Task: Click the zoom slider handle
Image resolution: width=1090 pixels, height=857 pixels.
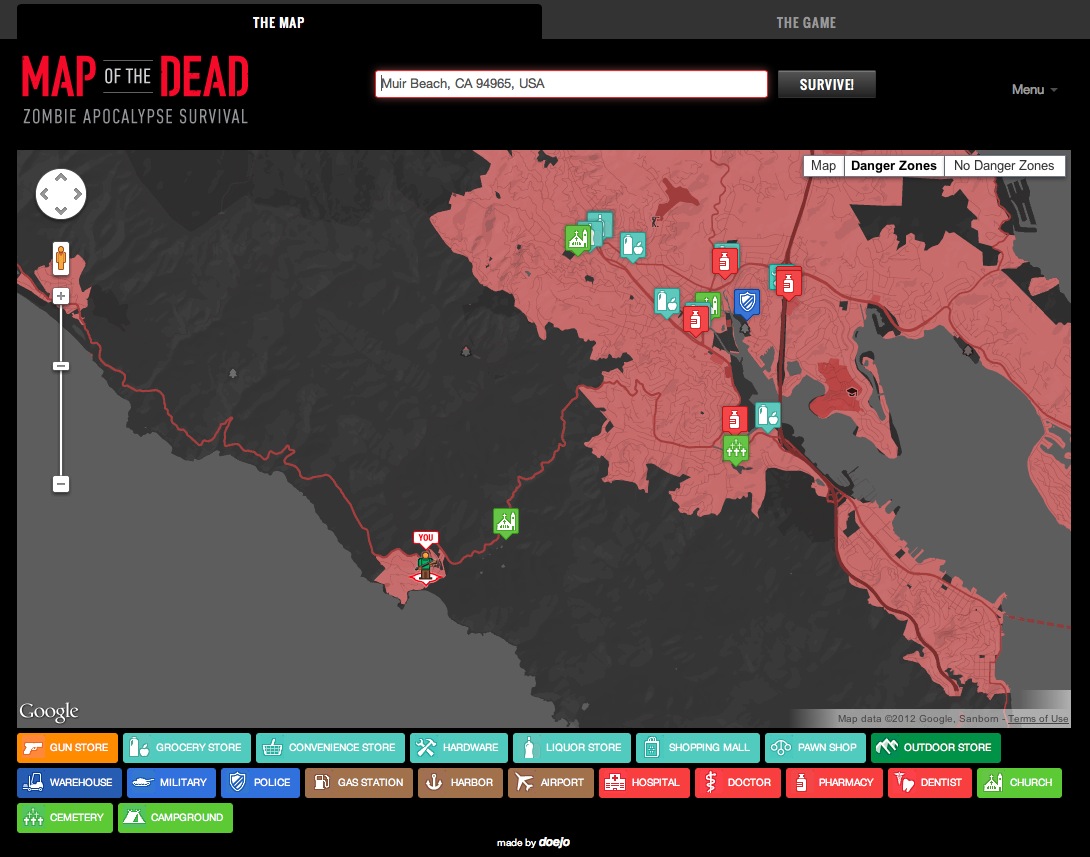Action: (x=61, y=366)
